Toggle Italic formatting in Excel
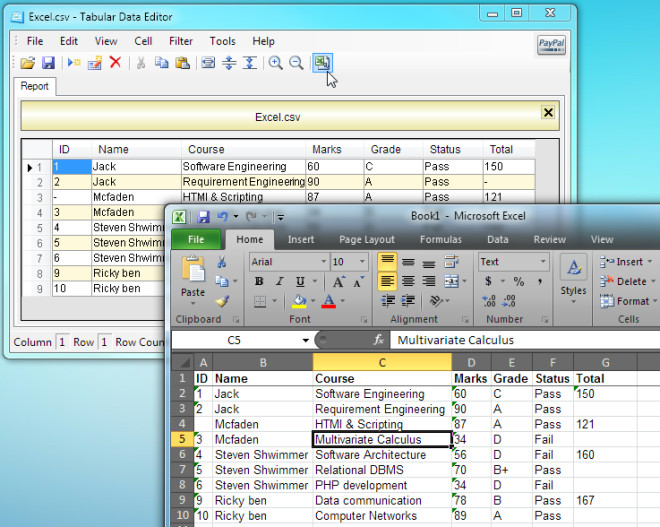This screenshot has width=660, height=527. (x=279, y=281)
